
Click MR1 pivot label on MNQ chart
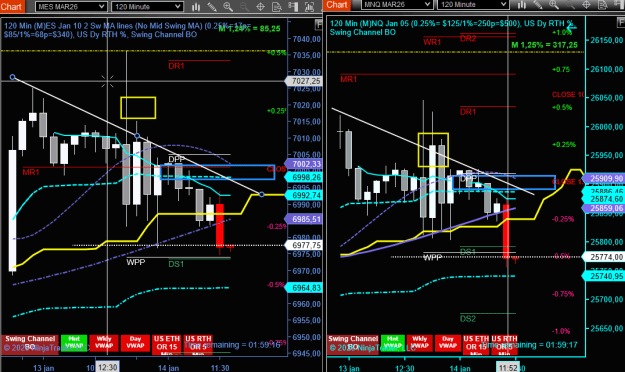(x=349, y=79)
